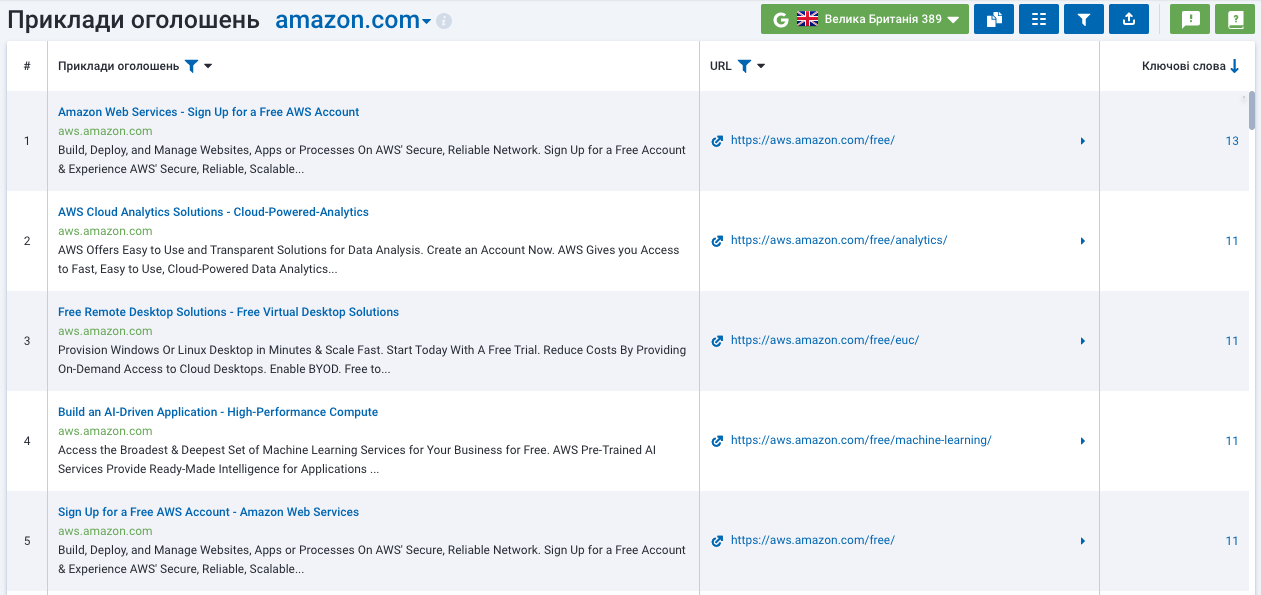
Task: Click the copy icon button in toolbar
Action: 994,19
